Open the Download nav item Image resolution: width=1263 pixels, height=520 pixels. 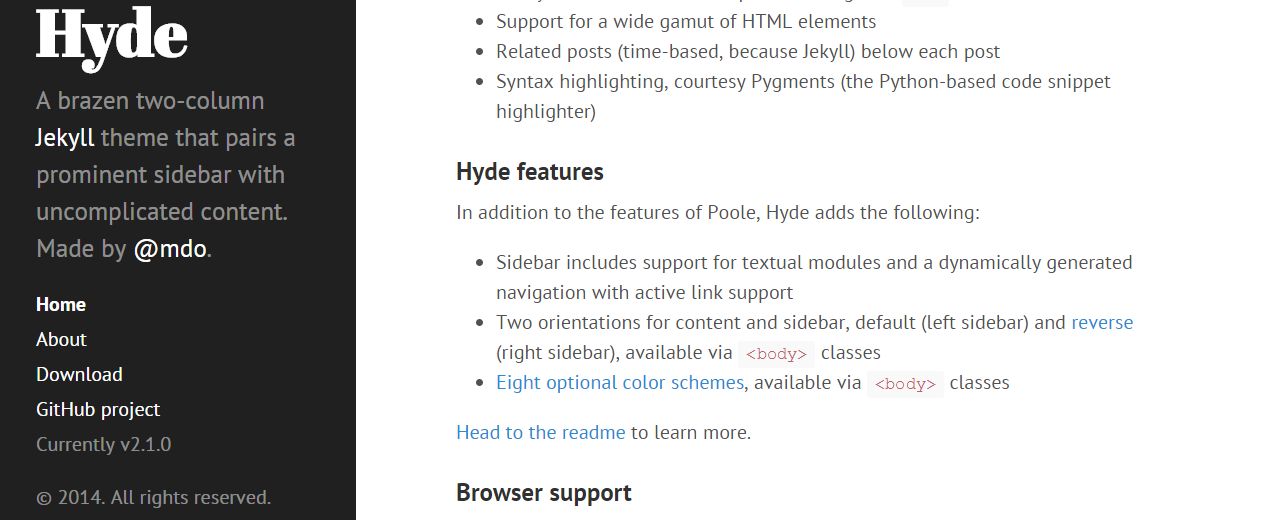click(79, 374)
